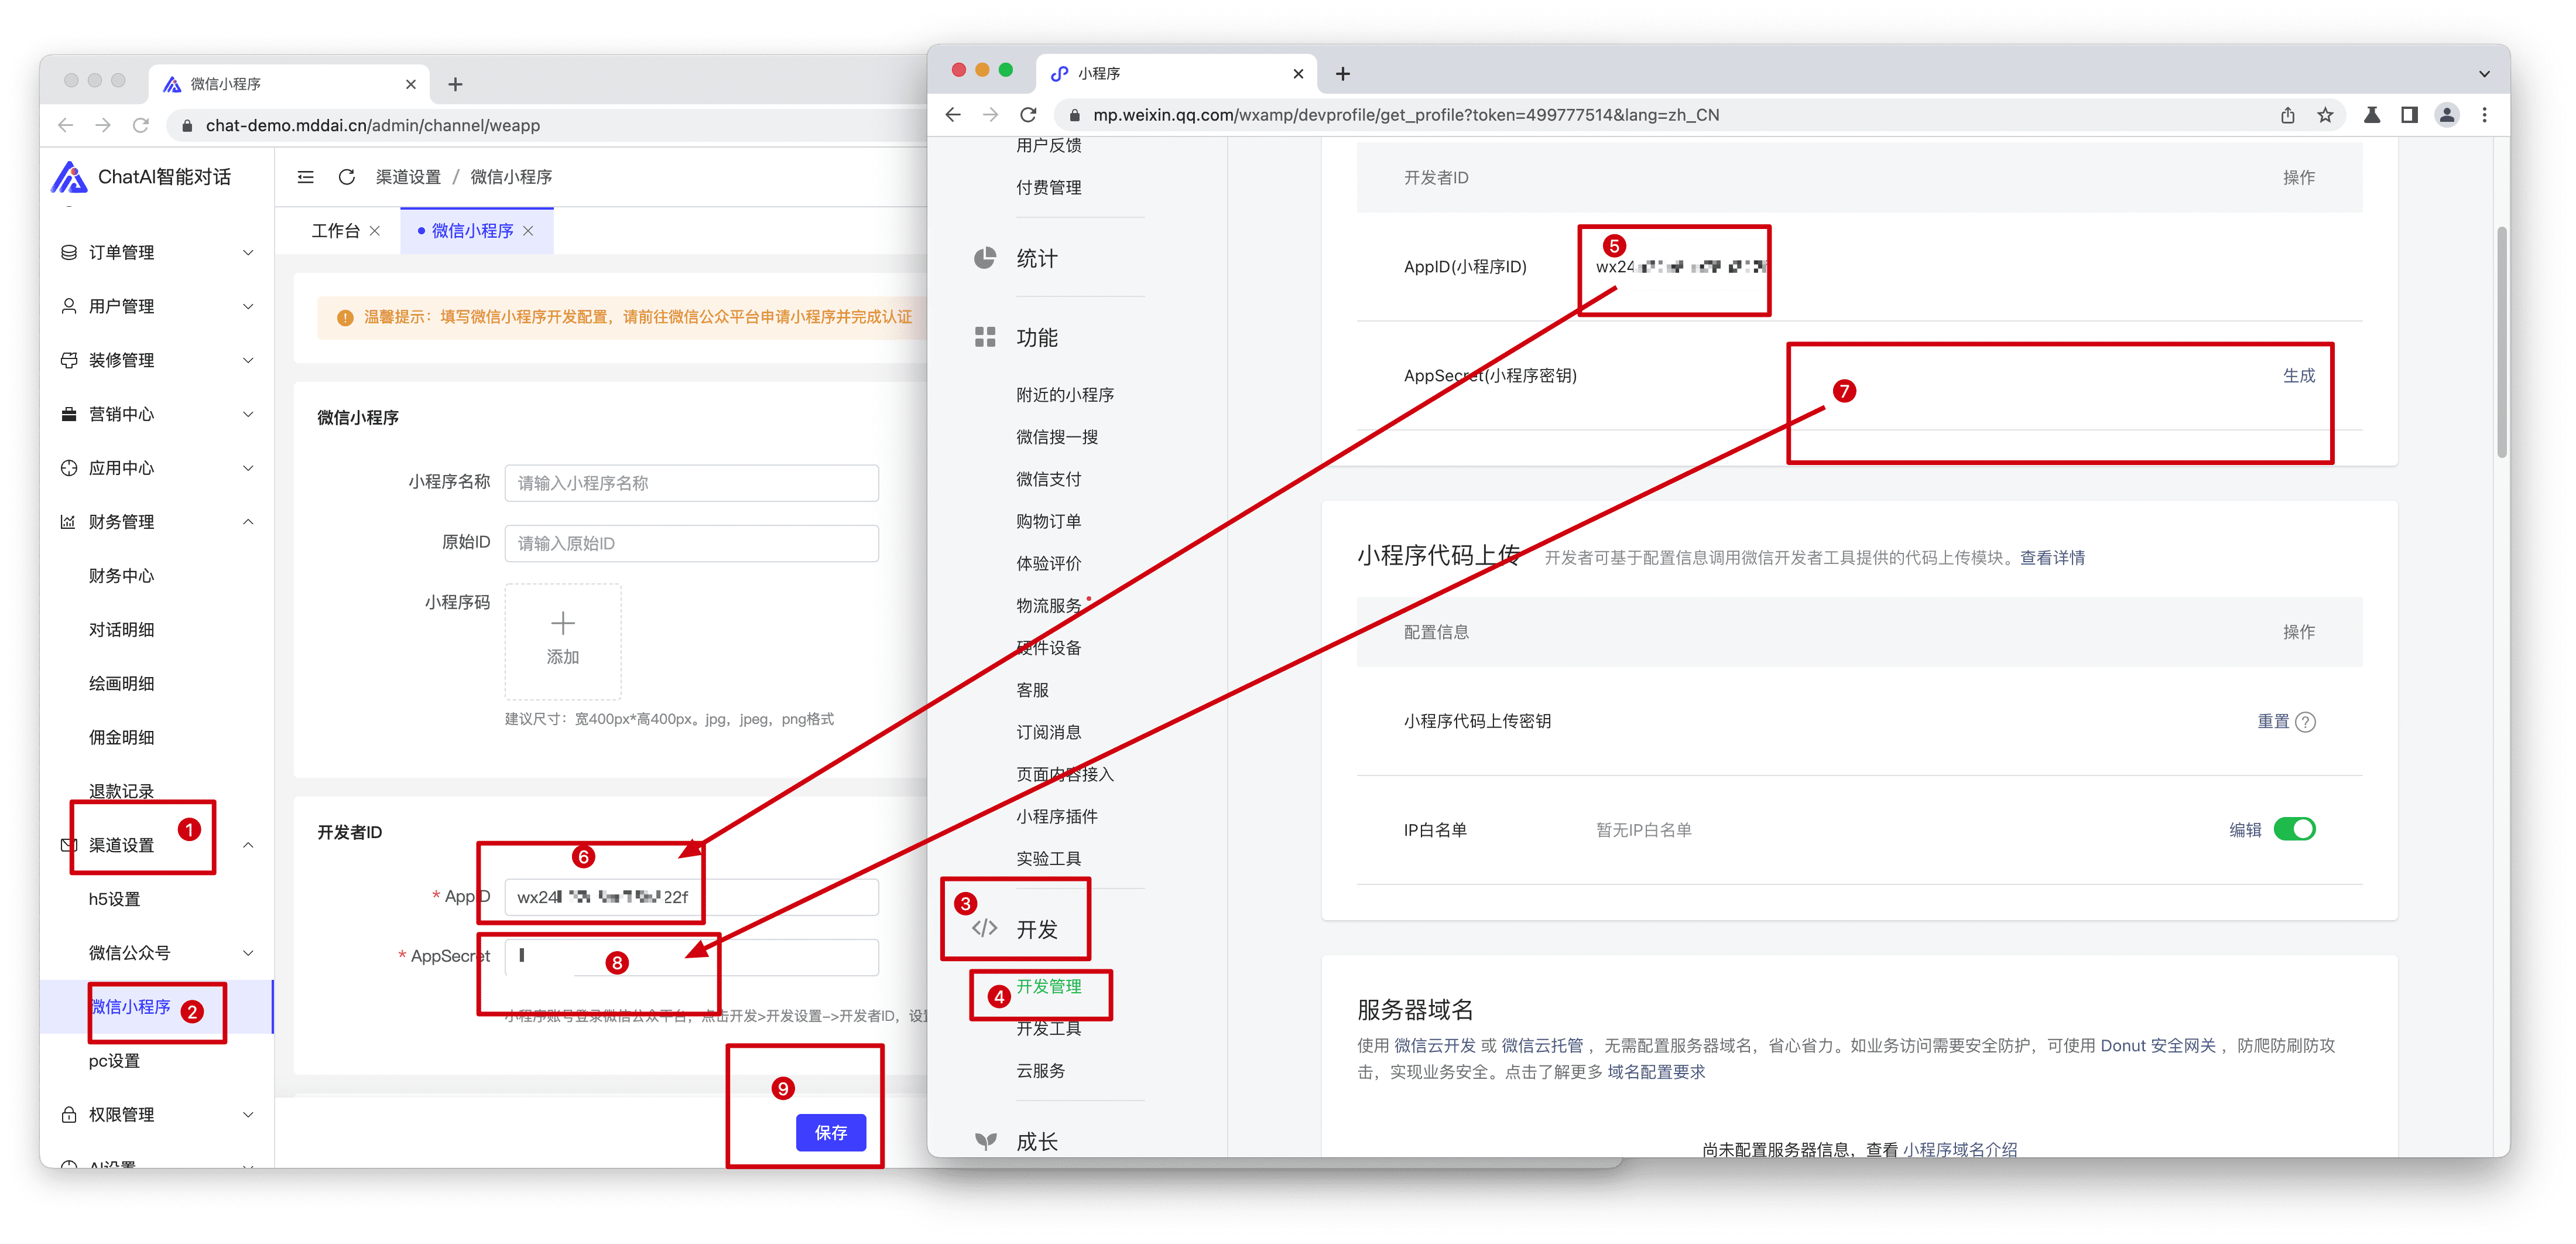The image size is (2576, 1244).
Task: Switch to the 工作台 tab
Action: 336,231
